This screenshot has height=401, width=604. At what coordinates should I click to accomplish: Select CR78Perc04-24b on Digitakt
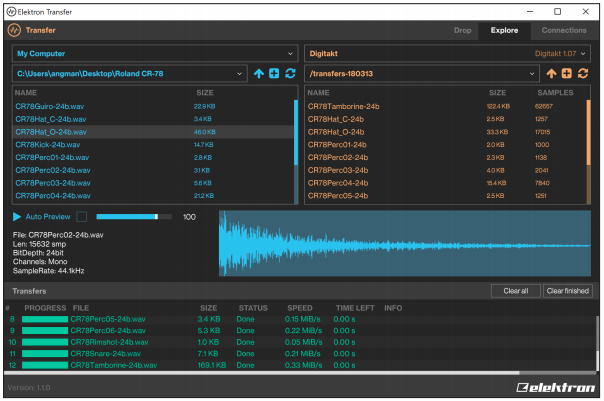pyautogui.click(x=446, y=183)
